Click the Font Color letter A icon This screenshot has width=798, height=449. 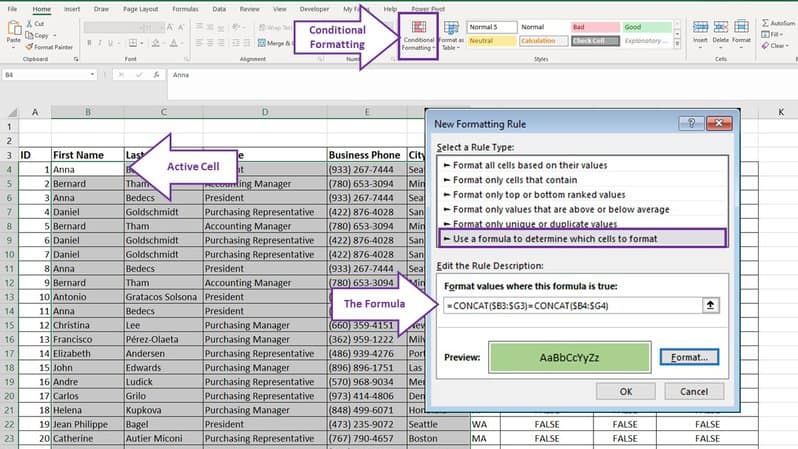[x=174, y=43]
